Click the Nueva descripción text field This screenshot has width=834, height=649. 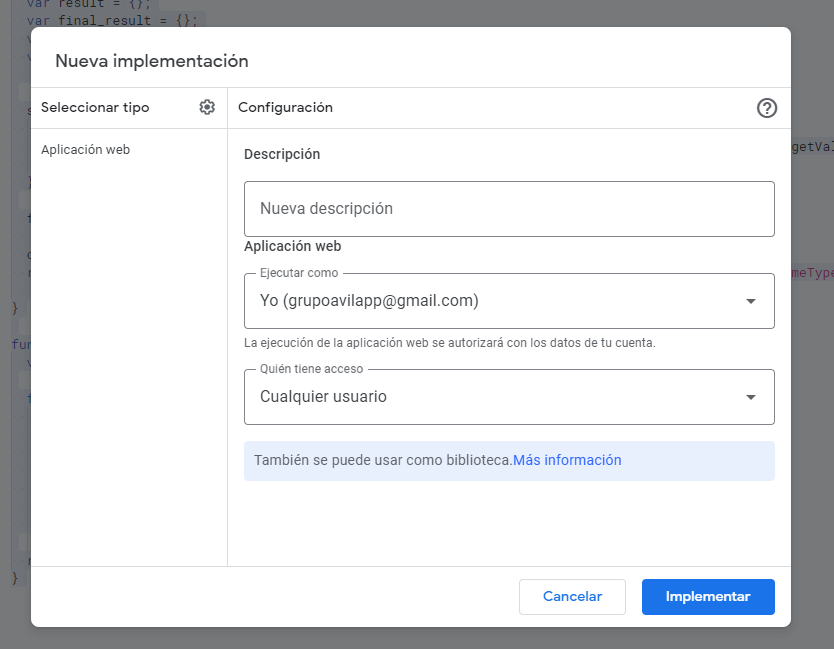tap(509, 209)
